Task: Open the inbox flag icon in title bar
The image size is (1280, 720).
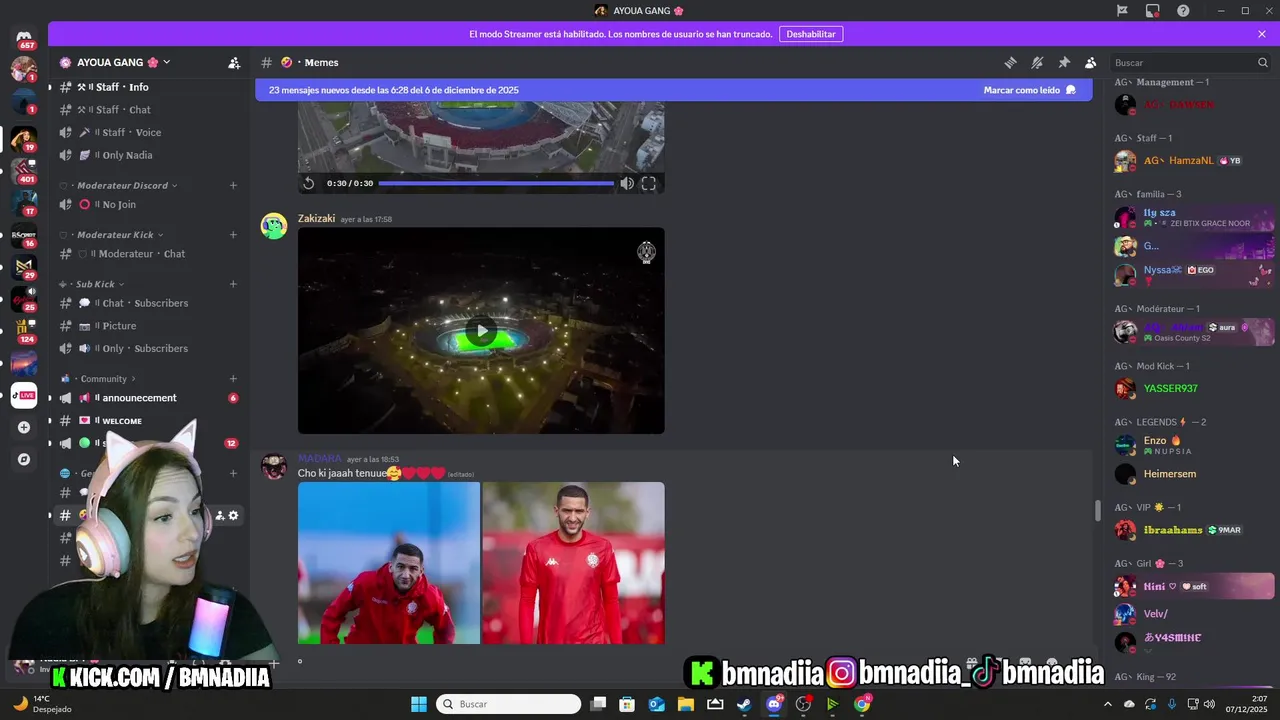Action: tap(1122, 10)
